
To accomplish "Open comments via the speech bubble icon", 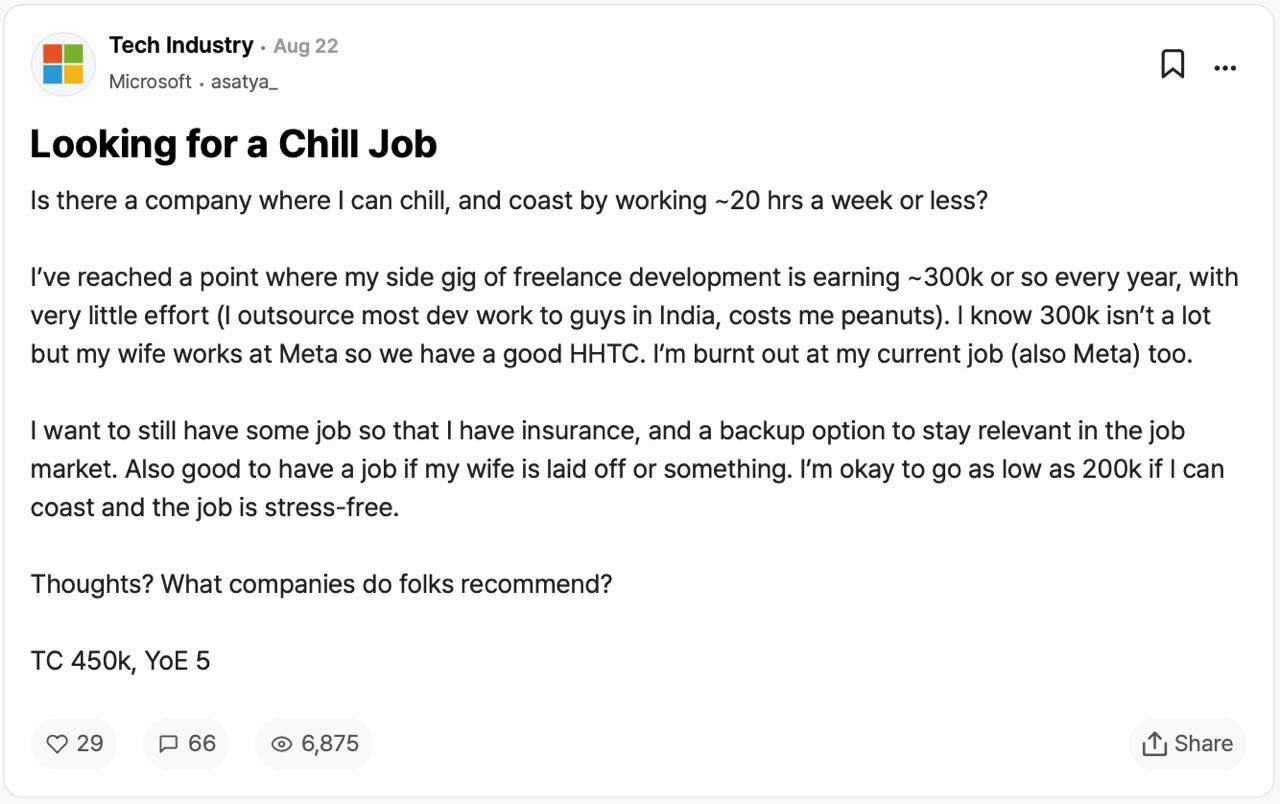I will 169,744.
